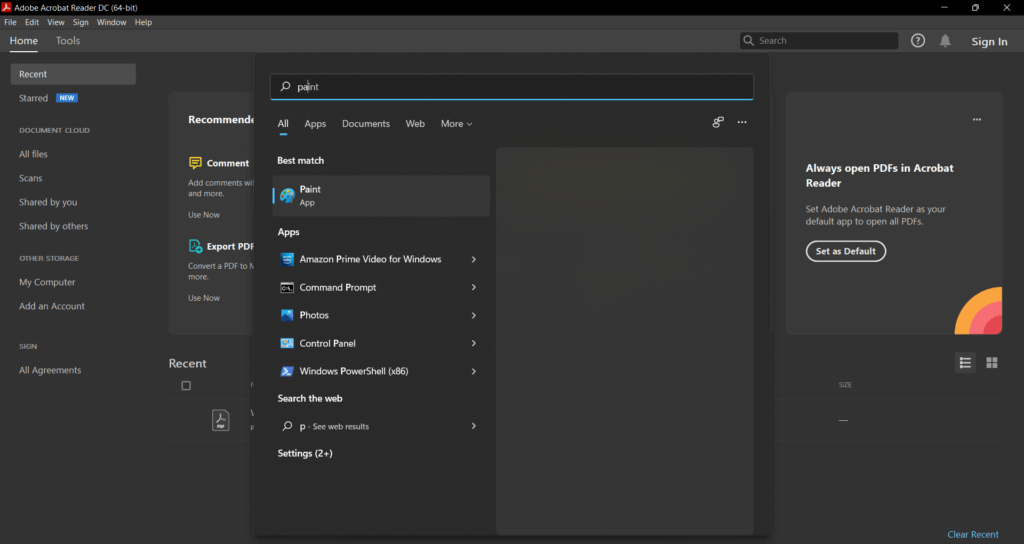Screen dimensions: 1024x544
Task: Click Add an Account in sidebar
Action: tap(52, 306)
